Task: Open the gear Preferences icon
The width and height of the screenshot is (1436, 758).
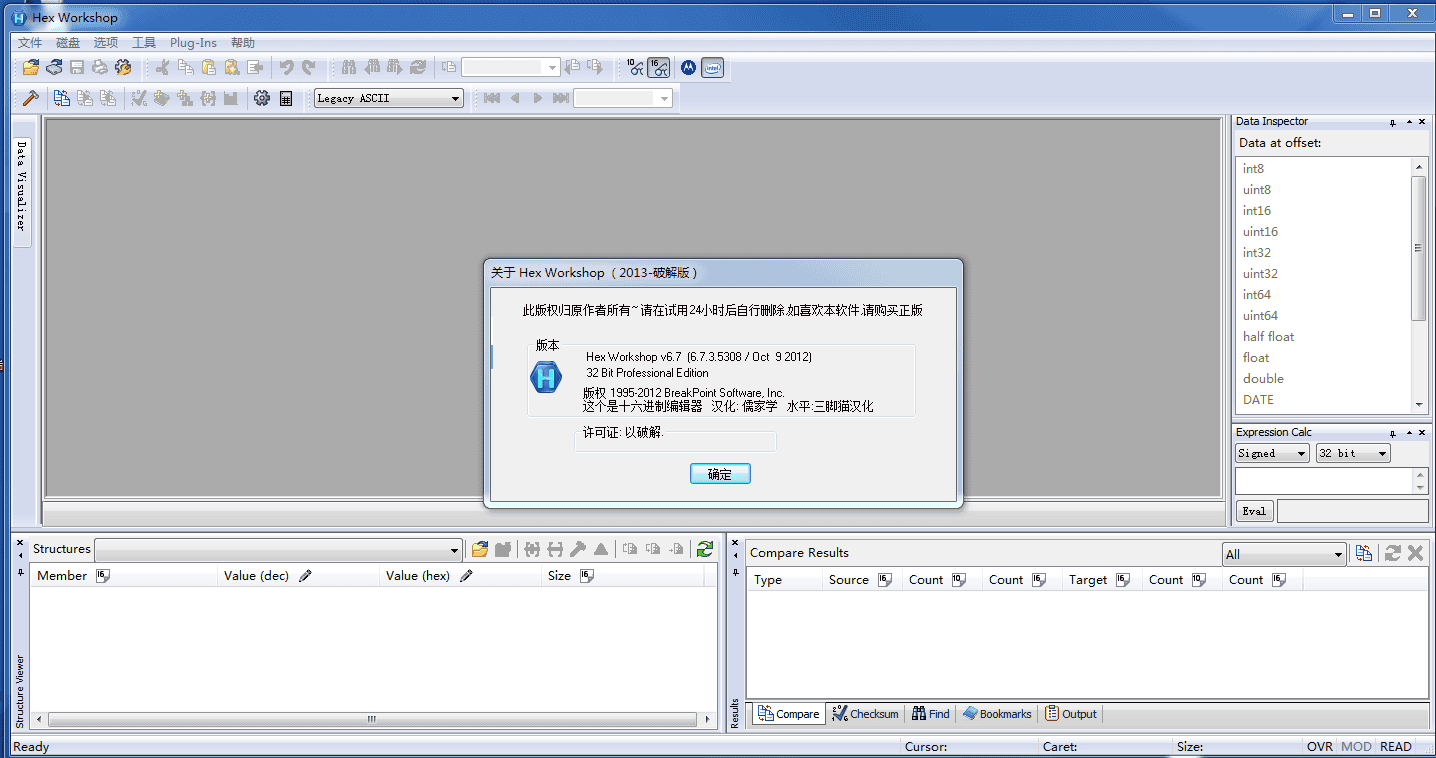Action: click(262, 98)
